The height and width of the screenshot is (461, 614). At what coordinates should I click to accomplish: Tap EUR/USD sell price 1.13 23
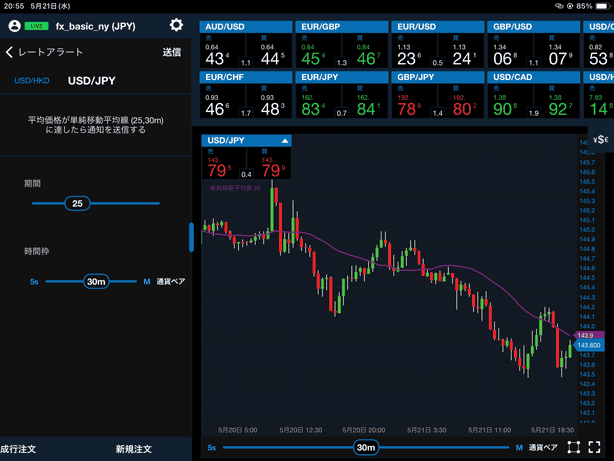tap(410, 52)
